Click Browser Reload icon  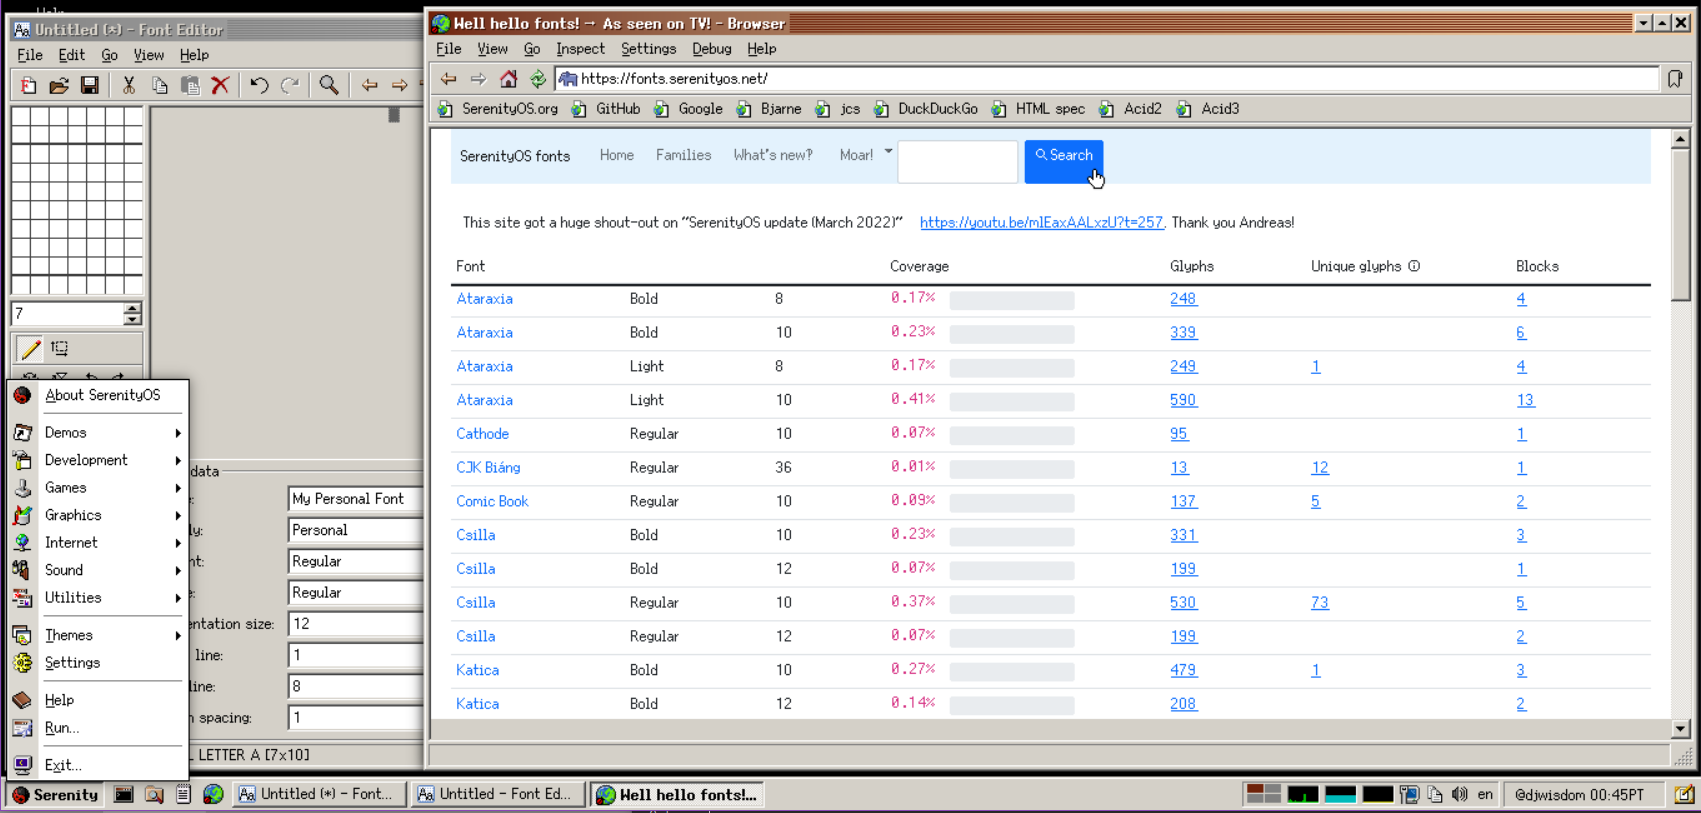pos(538,79)
